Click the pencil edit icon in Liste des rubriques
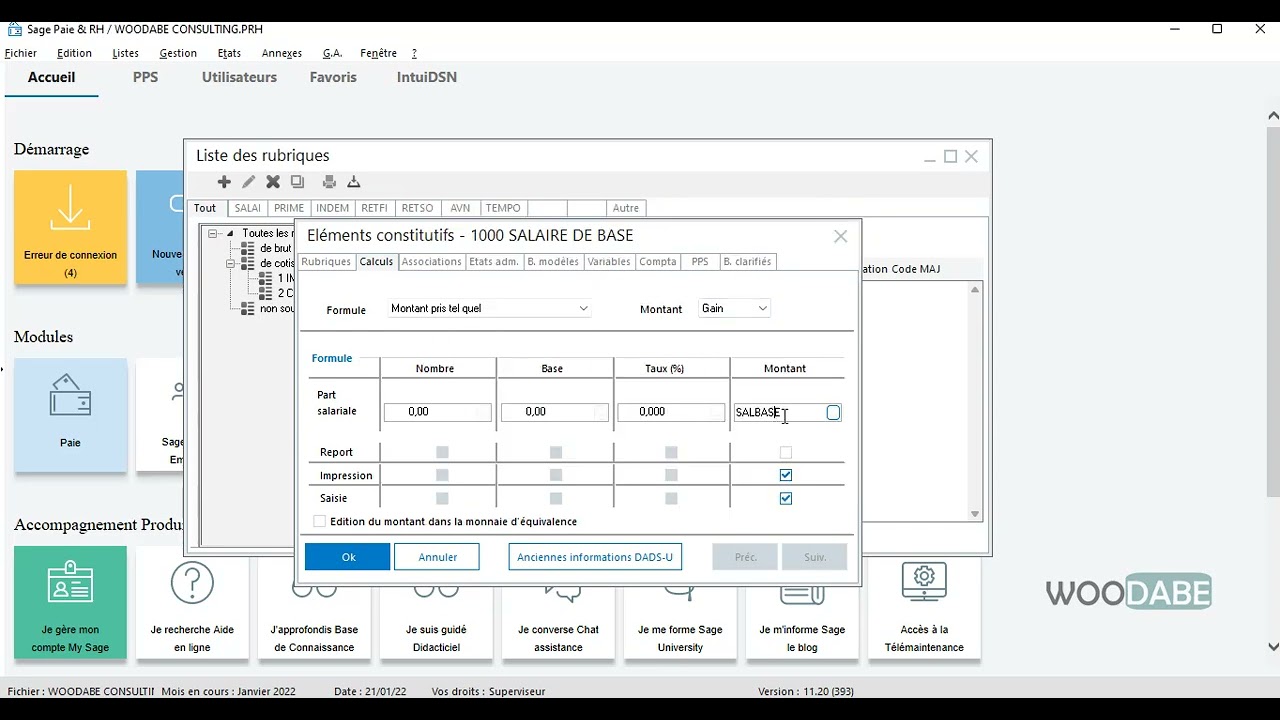1280x720 pixels. coord(248,182)
